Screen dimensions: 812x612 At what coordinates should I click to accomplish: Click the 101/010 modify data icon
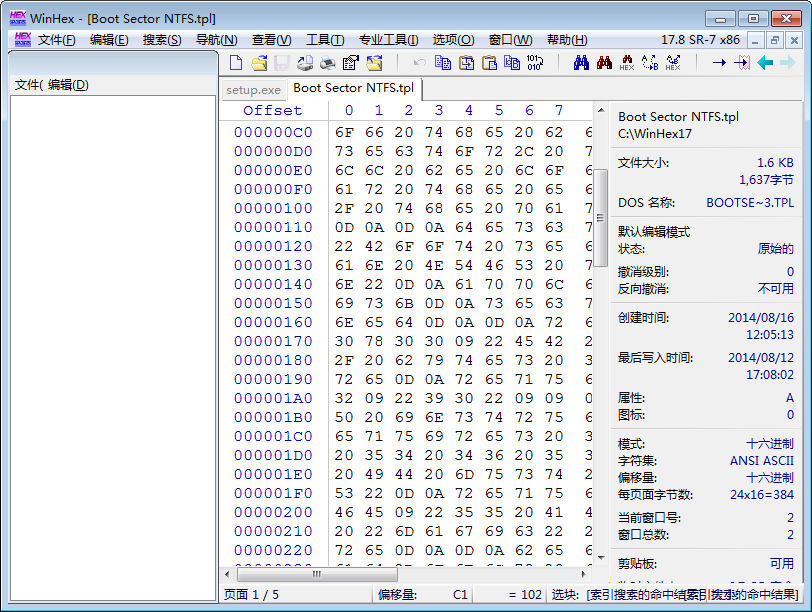(x=534, y=63)
